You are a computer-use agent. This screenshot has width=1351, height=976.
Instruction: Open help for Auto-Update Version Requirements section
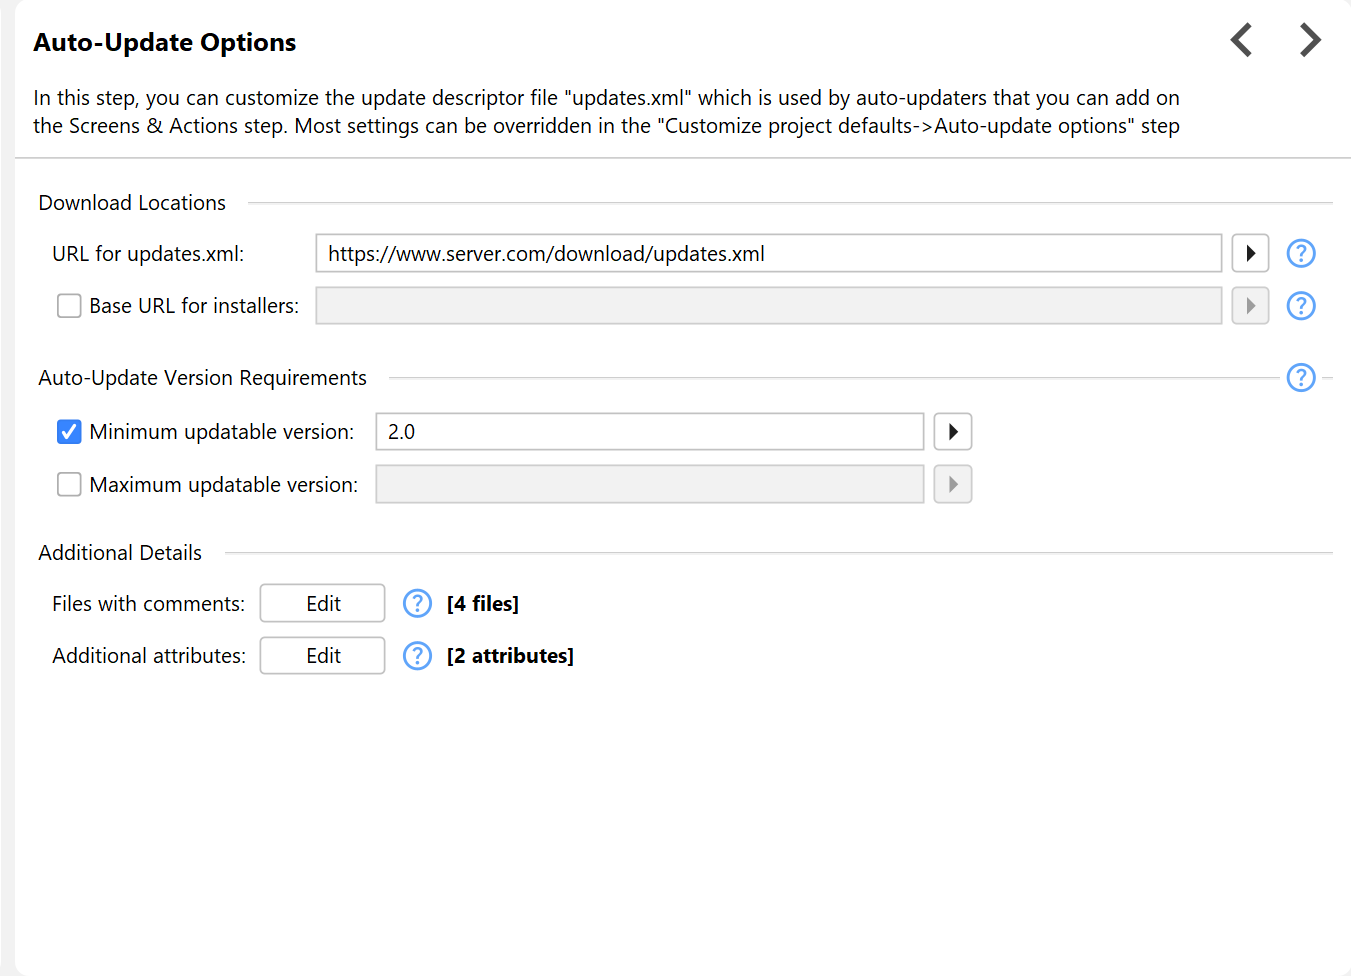1301,378
